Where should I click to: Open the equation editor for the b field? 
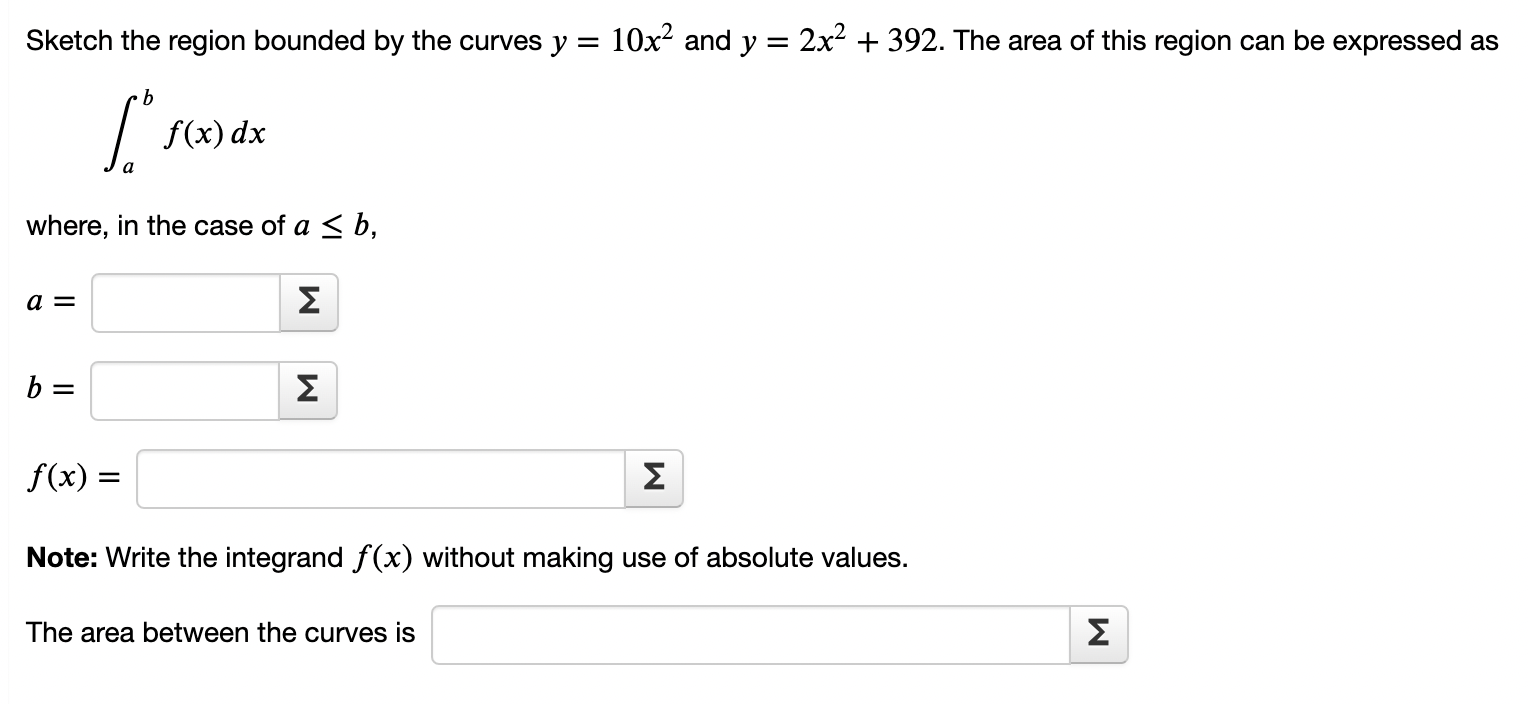308,390
